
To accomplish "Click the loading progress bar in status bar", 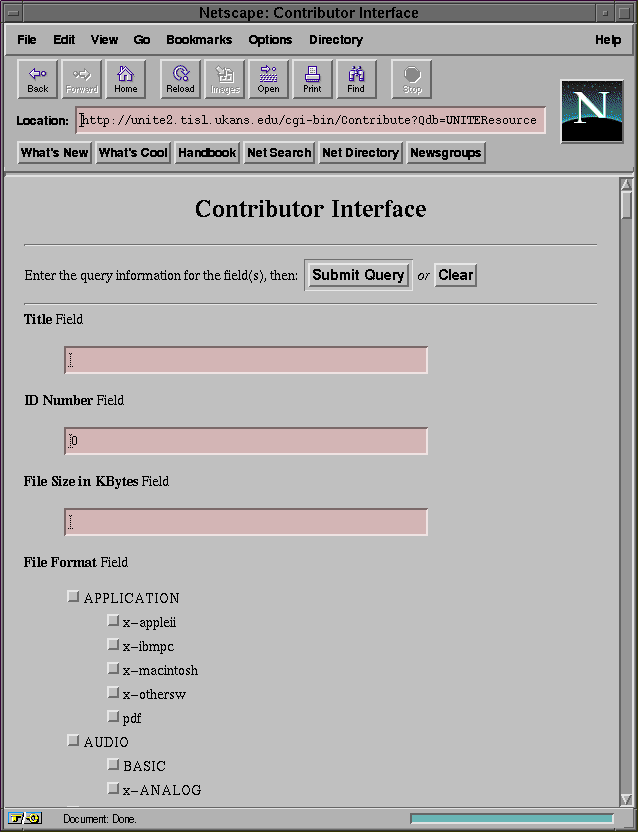I will 512,819.
